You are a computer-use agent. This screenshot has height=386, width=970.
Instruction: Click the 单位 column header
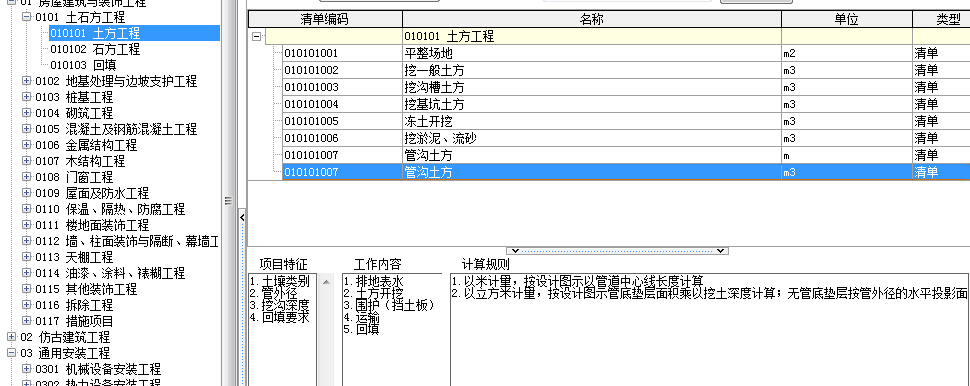pos(847,19)
